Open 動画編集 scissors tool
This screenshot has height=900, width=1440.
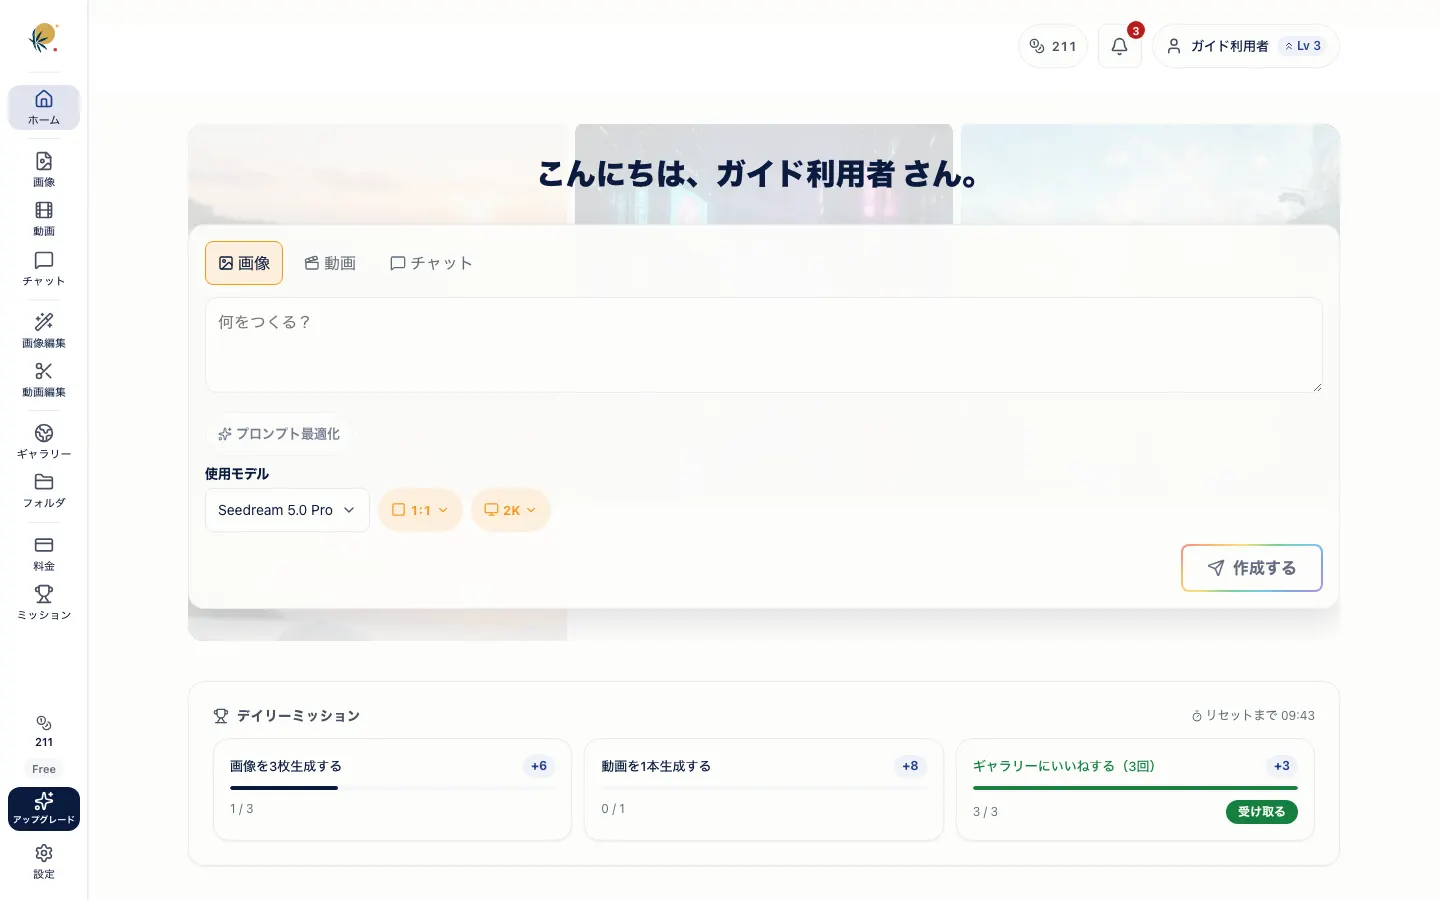[44, 380]
